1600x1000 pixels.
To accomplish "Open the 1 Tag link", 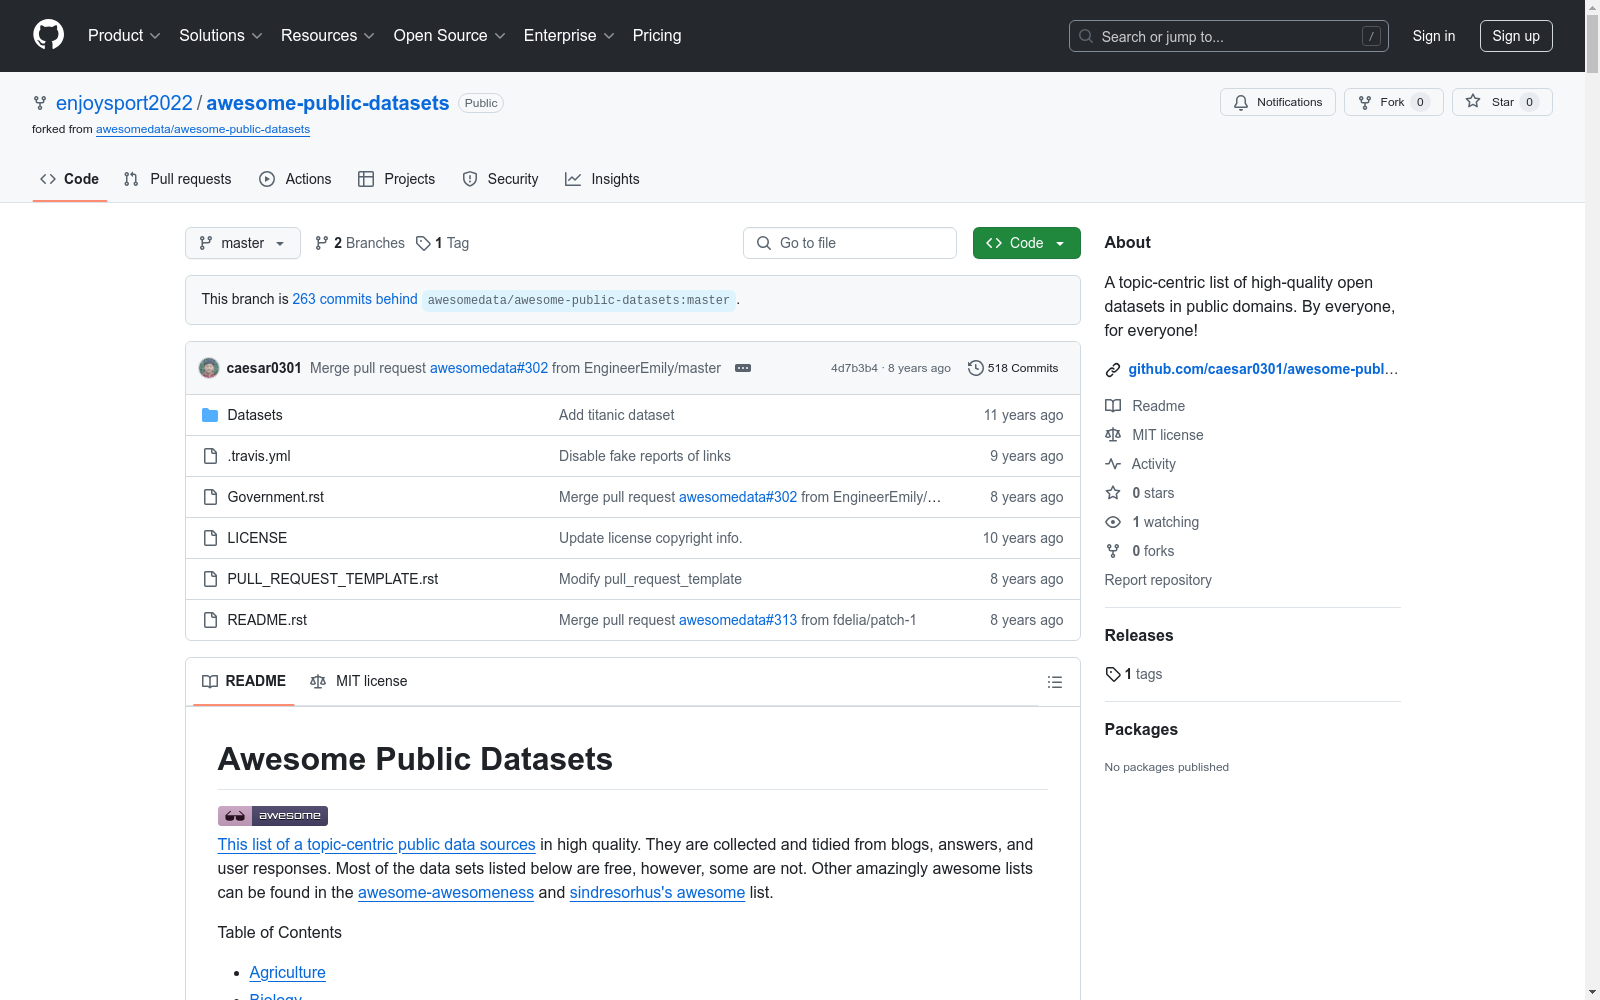I will [x=443, y=243].
